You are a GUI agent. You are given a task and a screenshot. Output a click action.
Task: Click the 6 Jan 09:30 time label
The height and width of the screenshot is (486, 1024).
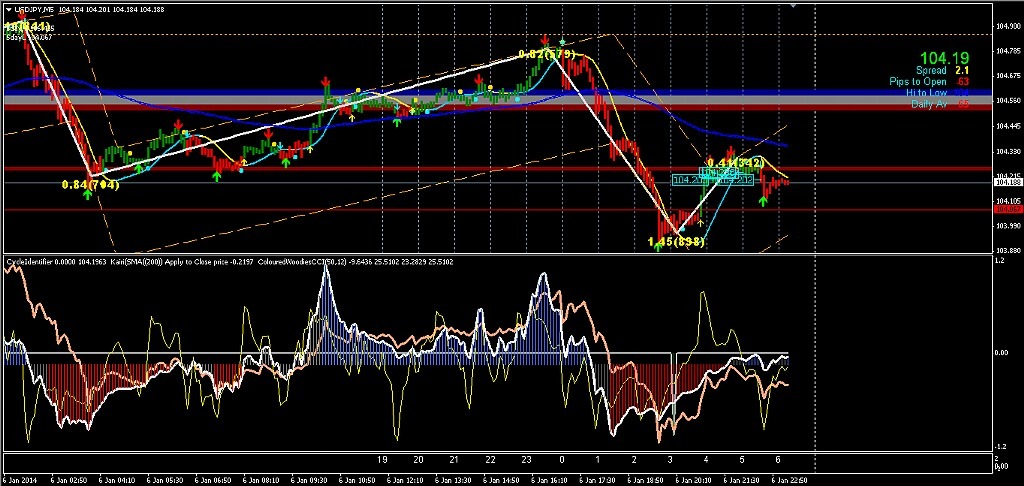tap(308, 480)
